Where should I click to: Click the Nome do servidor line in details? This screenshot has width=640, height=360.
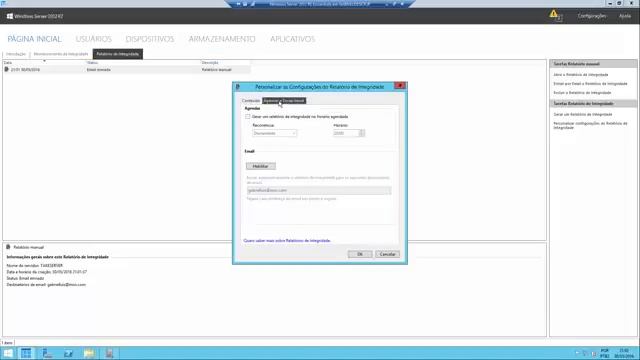pyautogui.click(x=35, y=265)
